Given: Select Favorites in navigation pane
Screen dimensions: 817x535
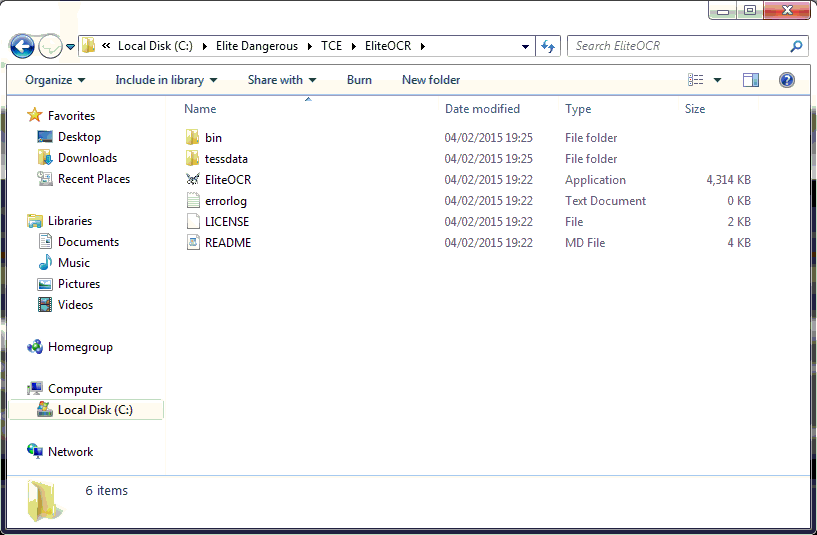Looking at the screenshot, I should tap(71, 116).
